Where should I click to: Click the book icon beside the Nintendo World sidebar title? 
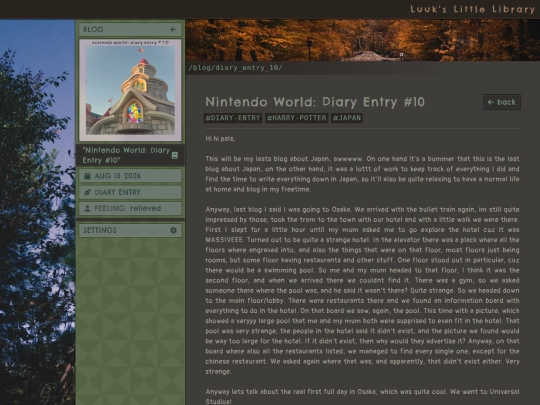(x=175, y=155)
